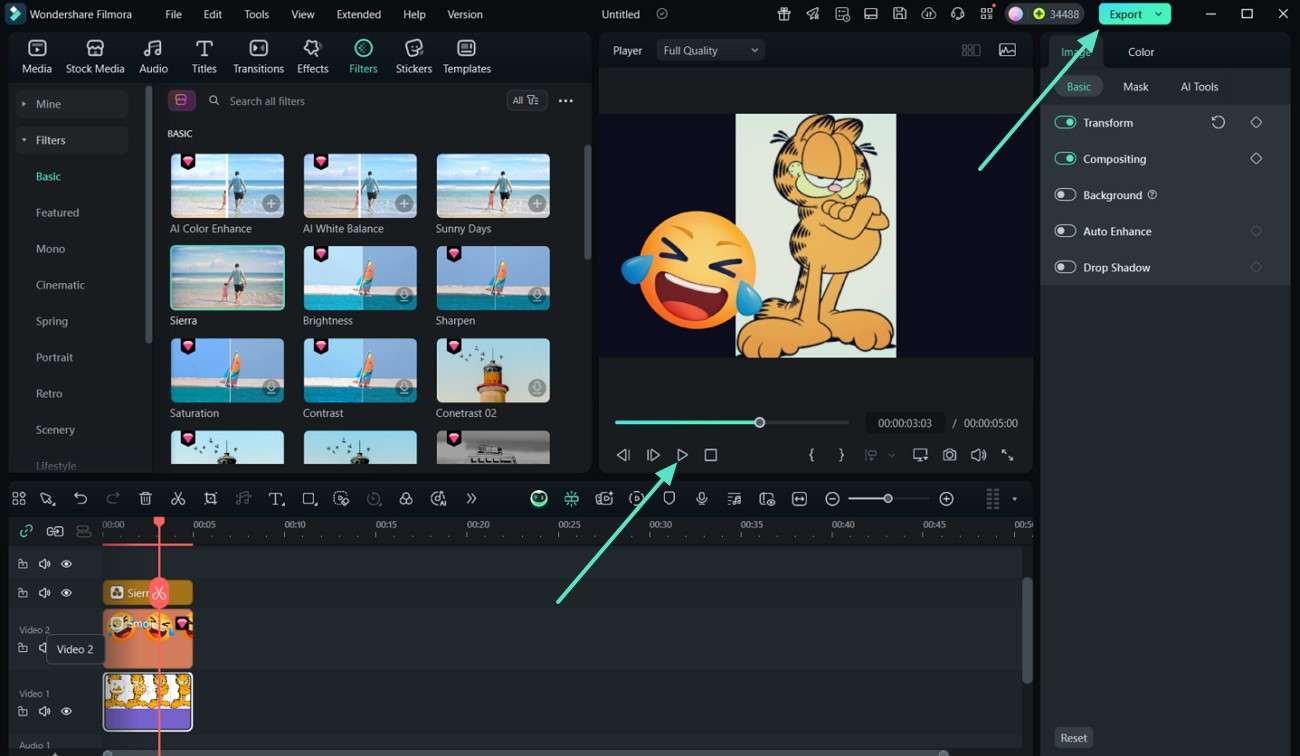
Task: Click the Split scissors tool
Action: click(178, 498)
